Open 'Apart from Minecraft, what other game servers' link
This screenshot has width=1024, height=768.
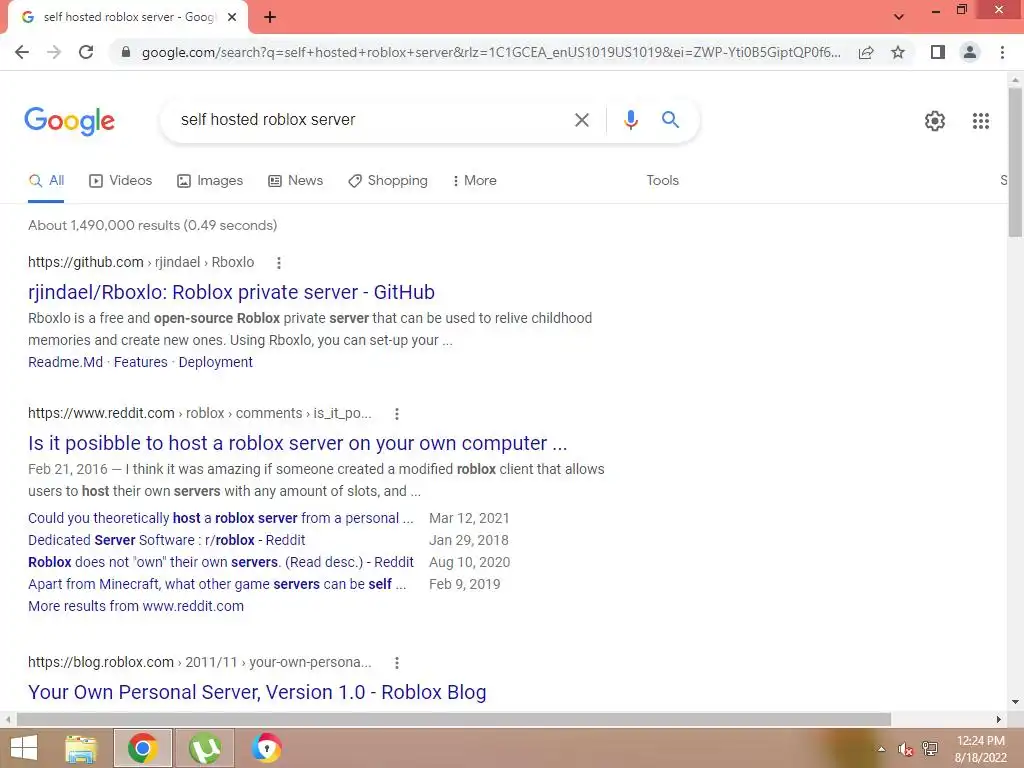point(217,584)
